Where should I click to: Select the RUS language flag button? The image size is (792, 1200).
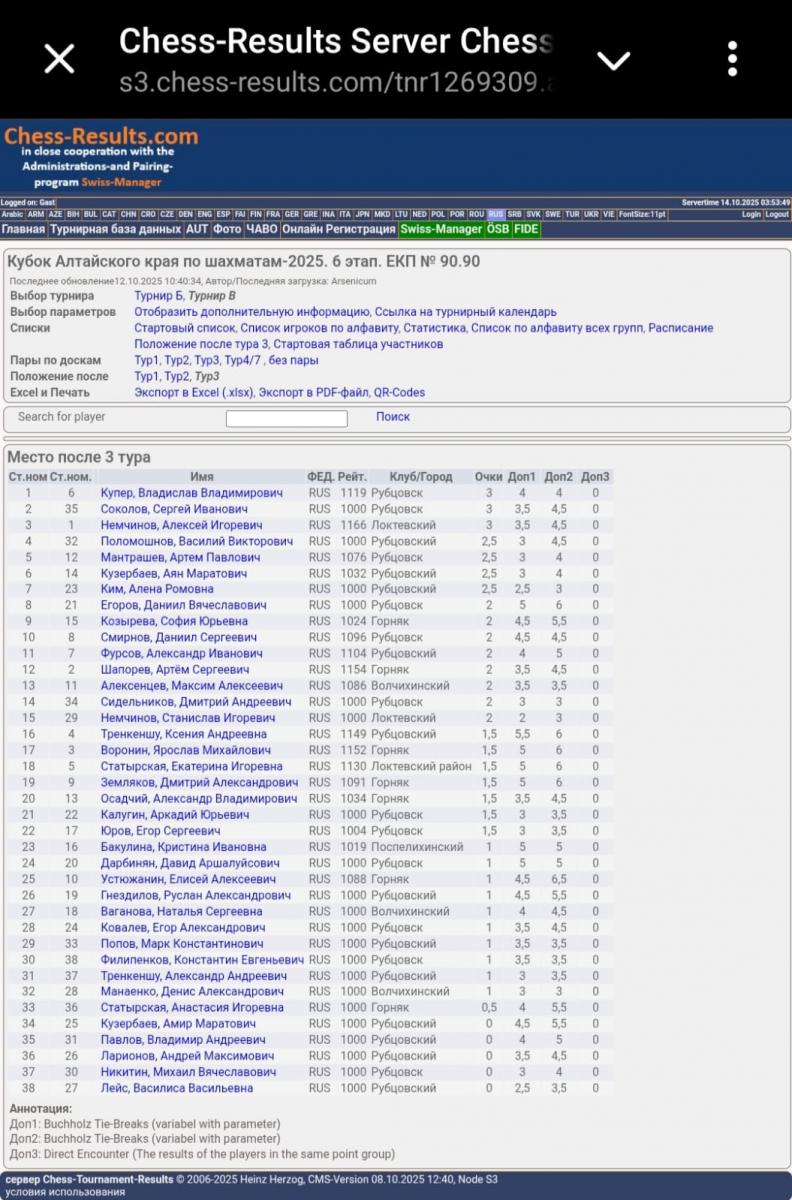496,214
